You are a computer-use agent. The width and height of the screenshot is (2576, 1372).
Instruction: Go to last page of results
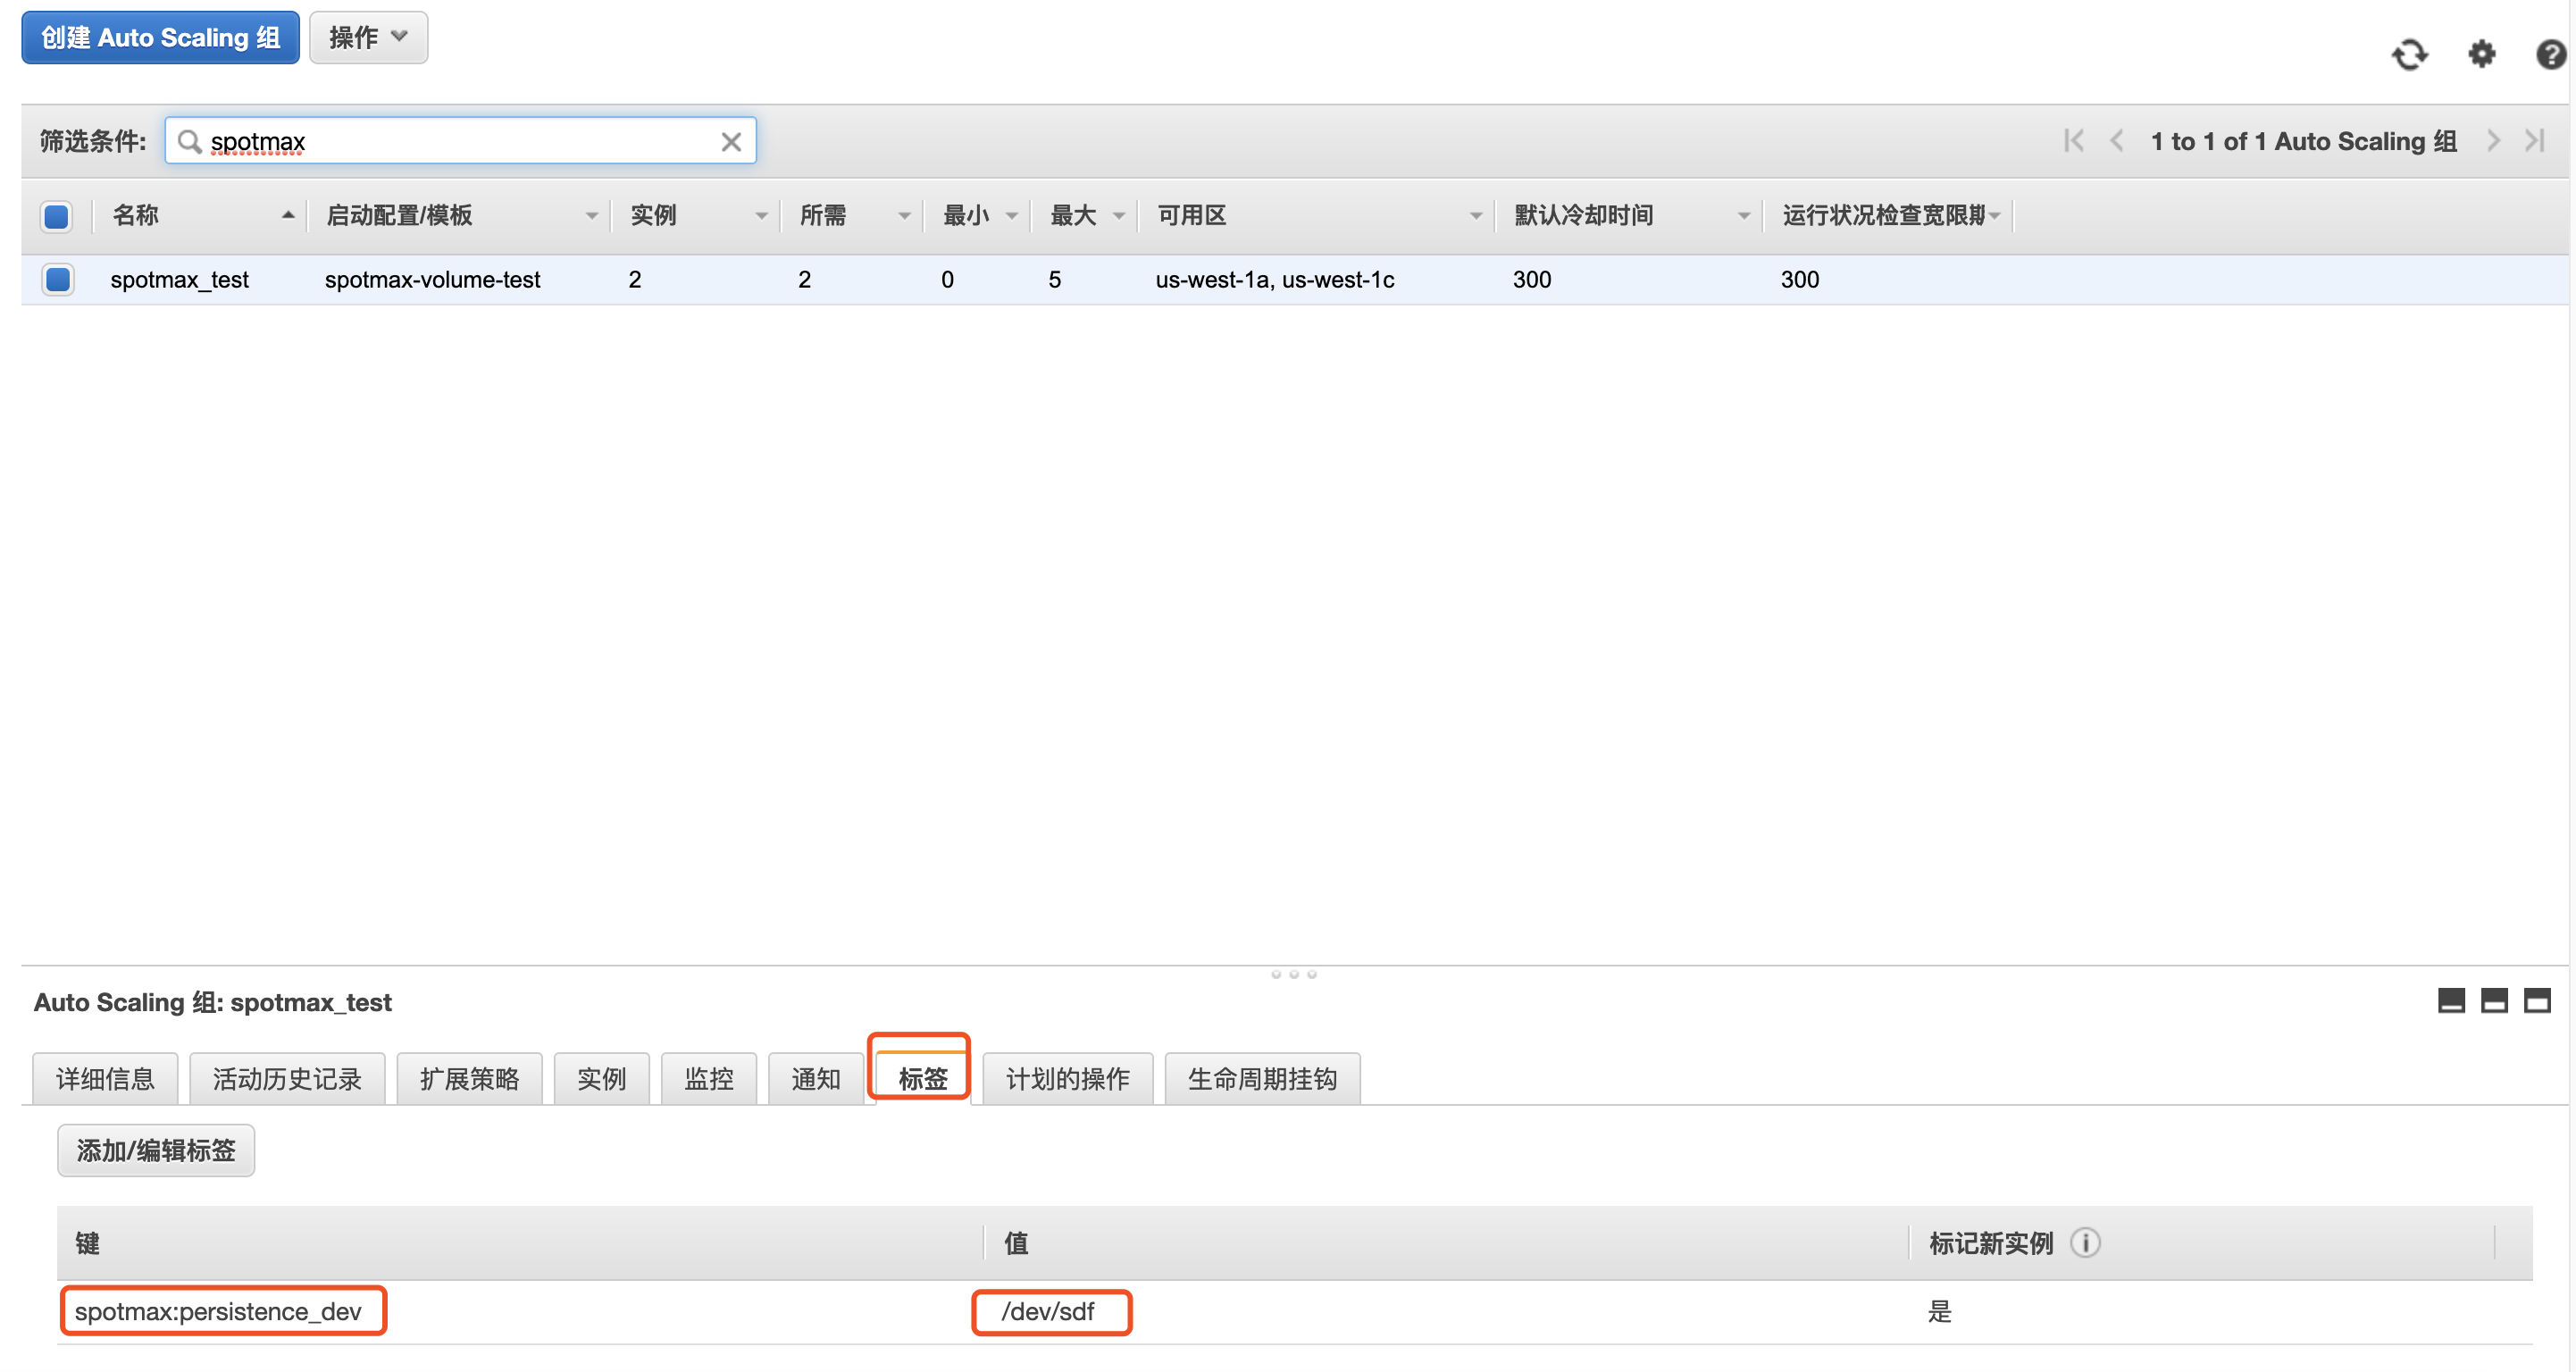(x=2534, y=141)
